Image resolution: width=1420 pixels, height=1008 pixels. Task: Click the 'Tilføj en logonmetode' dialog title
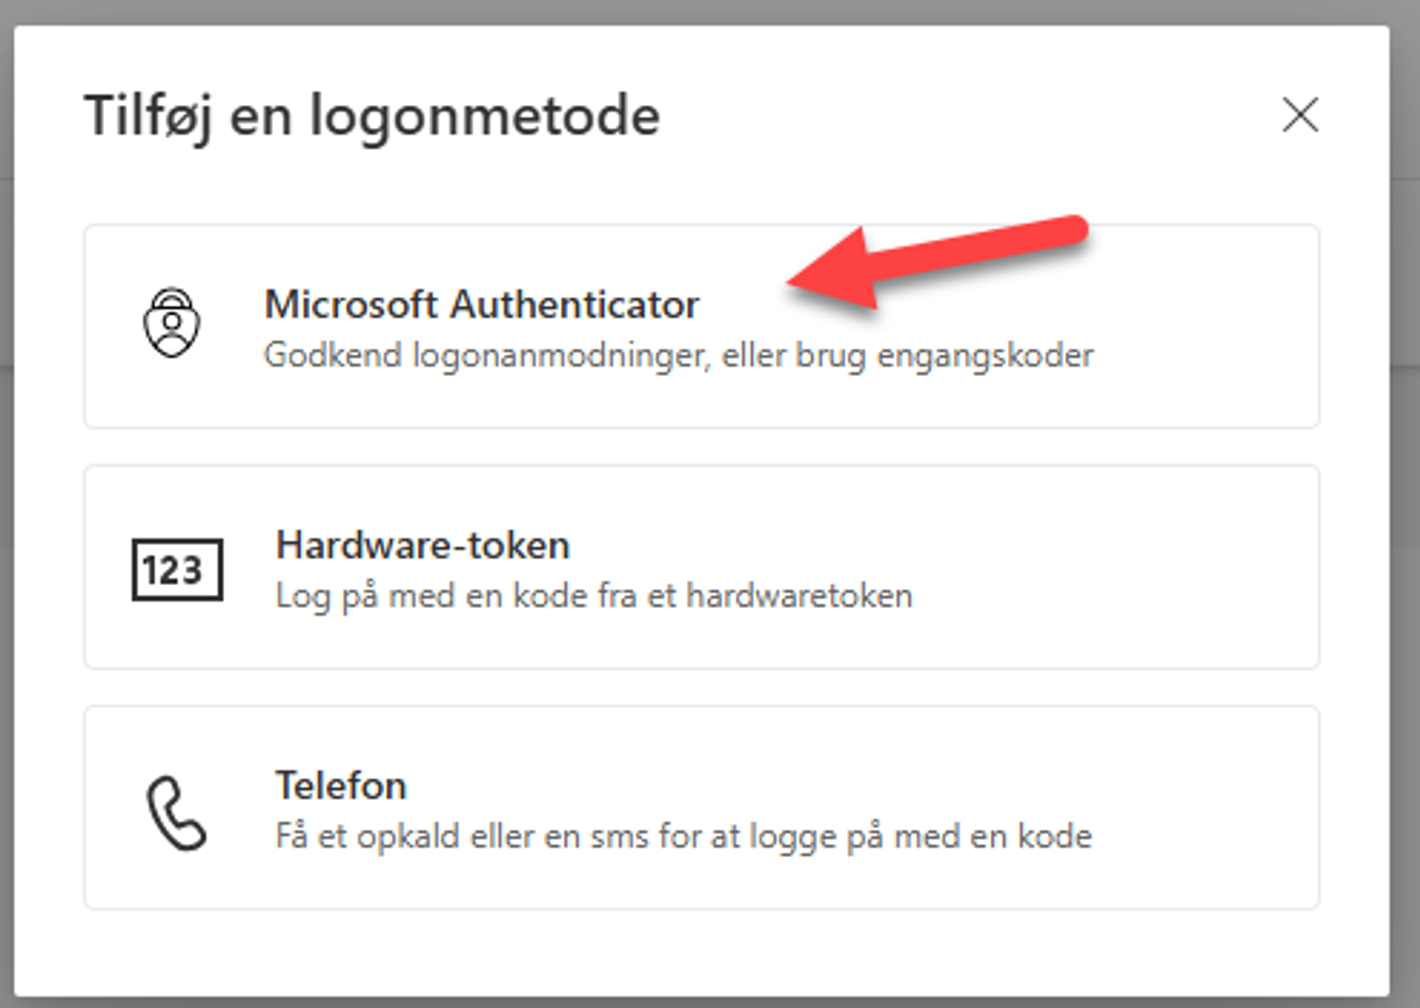point(371,116)
